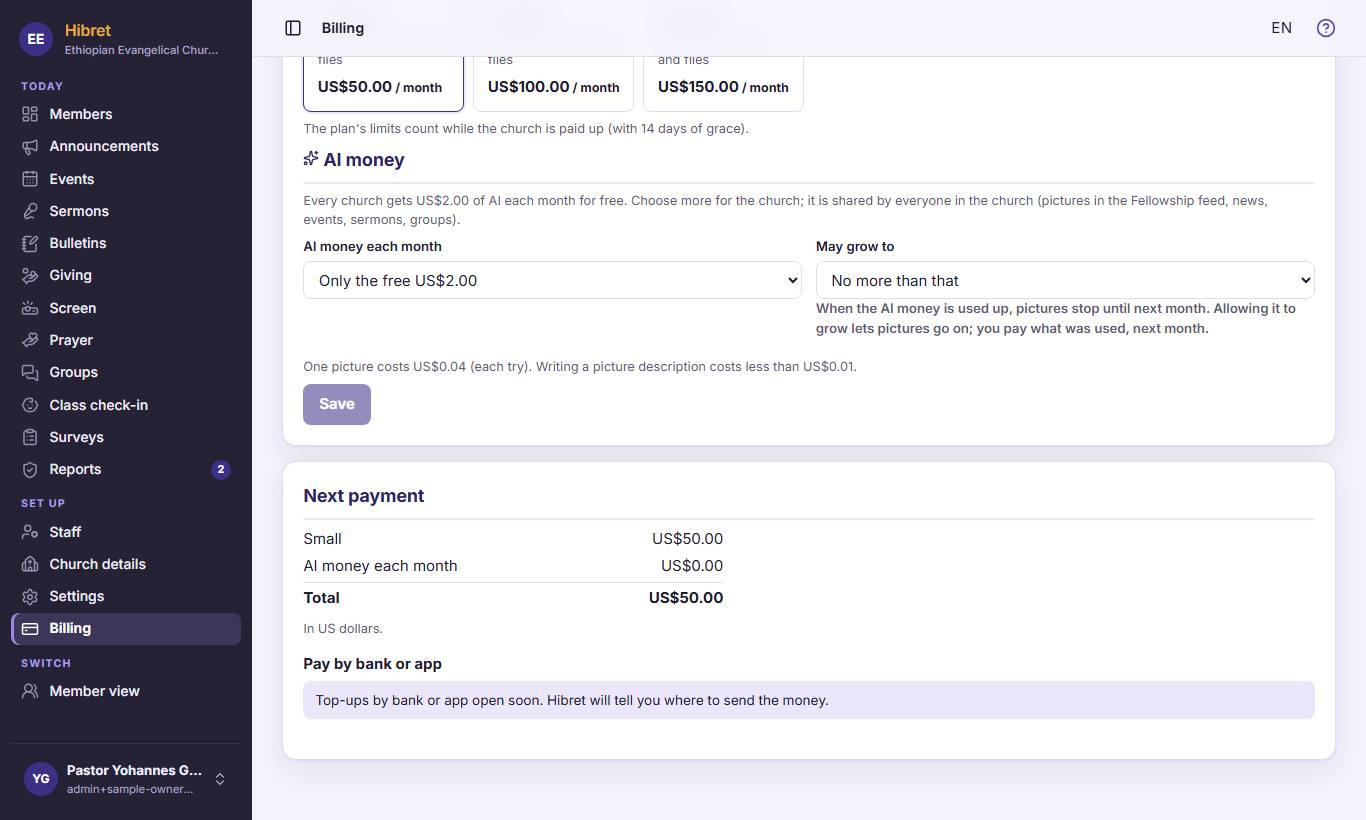Go to Members in the sidebar

point(126,114)
